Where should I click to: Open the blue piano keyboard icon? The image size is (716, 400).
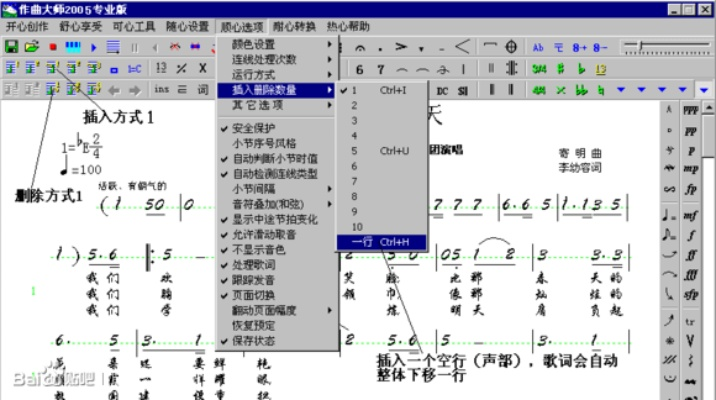click(x=73, y=47)
